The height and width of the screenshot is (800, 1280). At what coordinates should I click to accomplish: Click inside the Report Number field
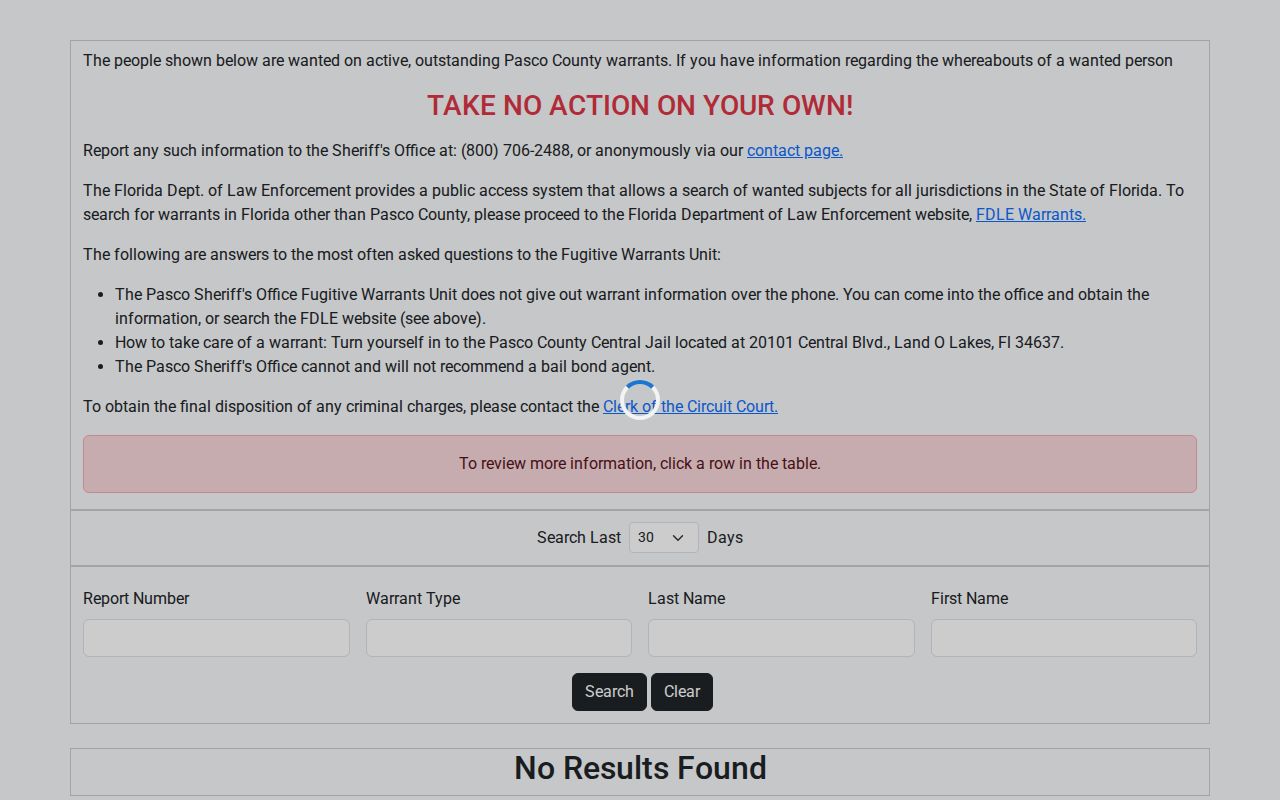(216, 638)
